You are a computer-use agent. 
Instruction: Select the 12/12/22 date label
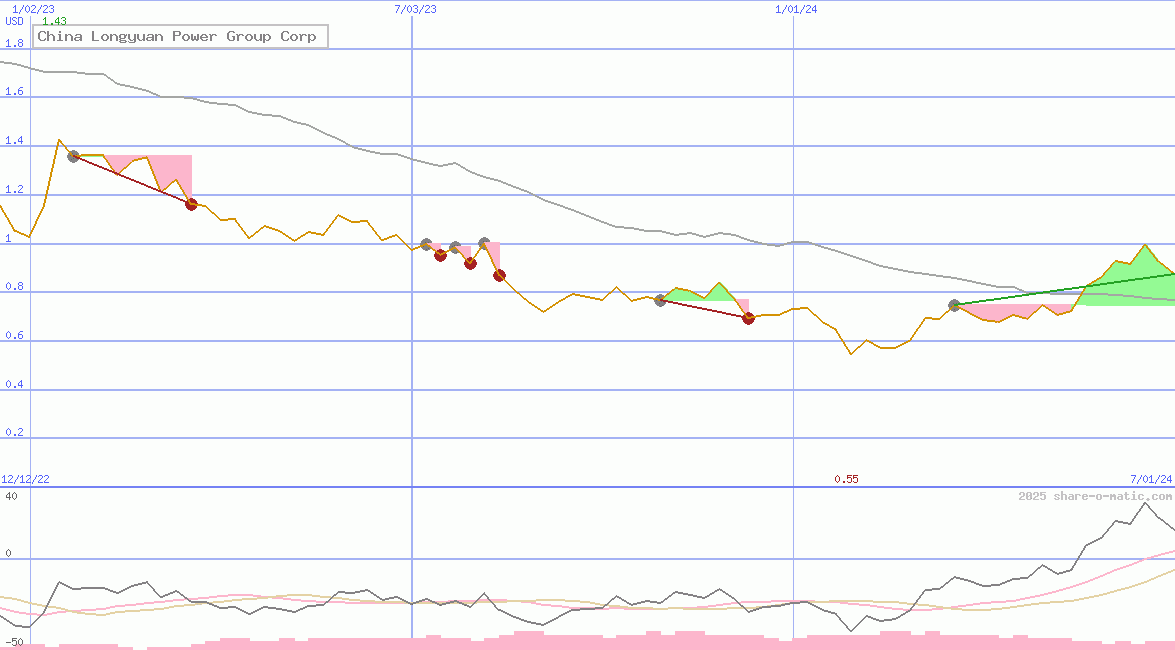pos(26,478)
